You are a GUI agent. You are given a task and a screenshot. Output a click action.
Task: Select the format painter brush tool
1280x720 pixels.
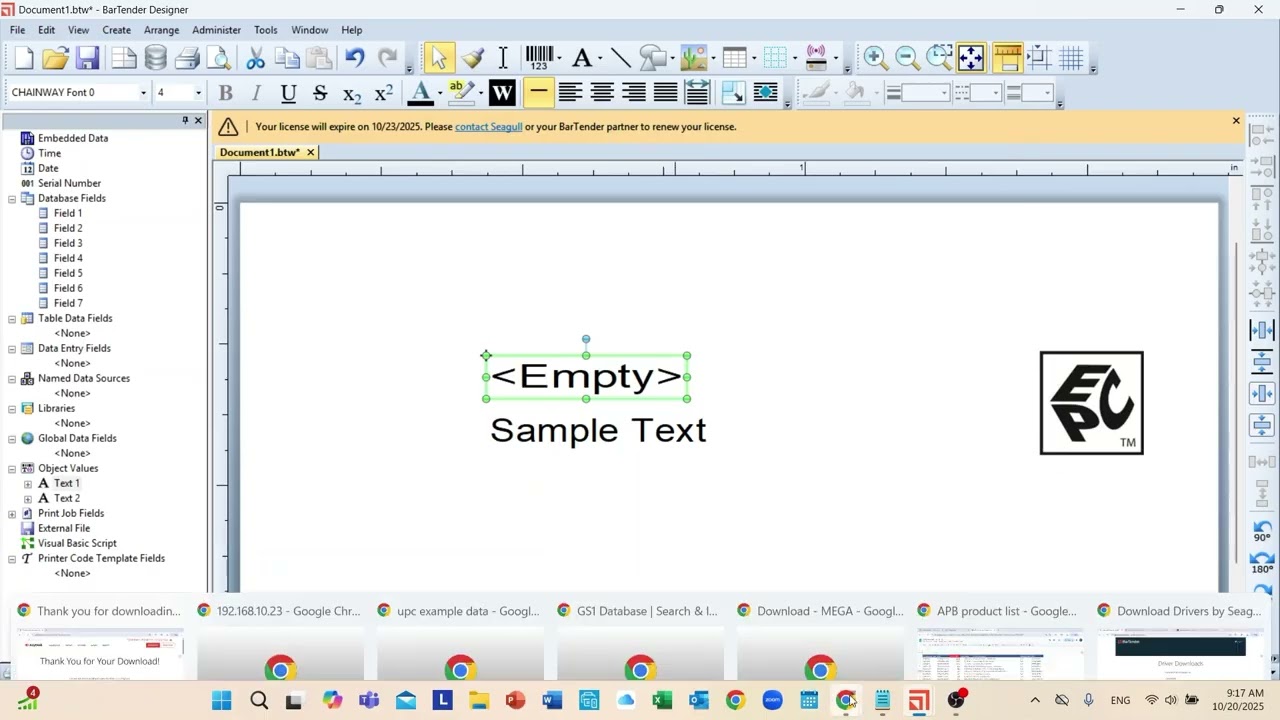click(x=473, y=58)
